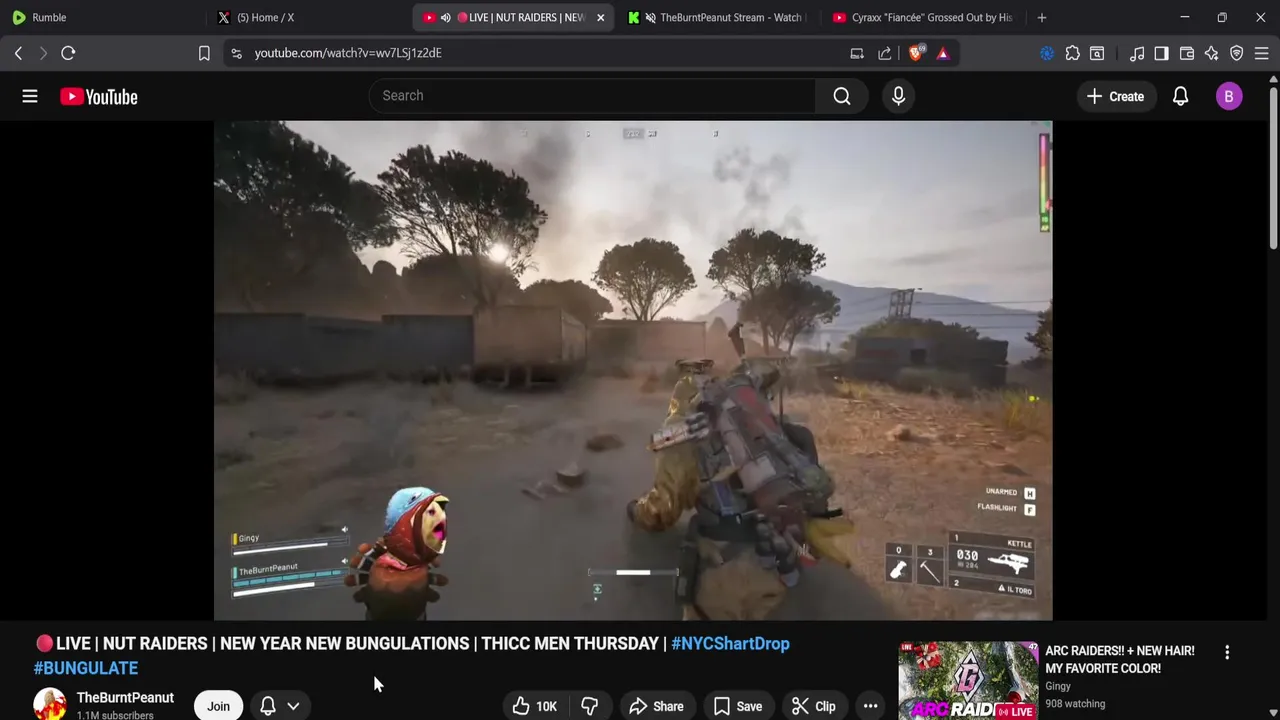Click the video player to pause
Viewport: 1280px width, 720px height.
[633, 370]
